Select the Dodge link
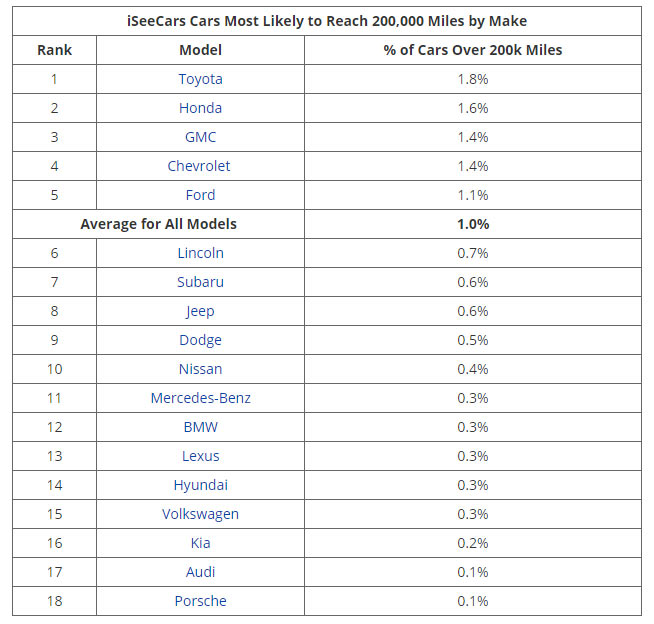 click(x=200, y=340)
